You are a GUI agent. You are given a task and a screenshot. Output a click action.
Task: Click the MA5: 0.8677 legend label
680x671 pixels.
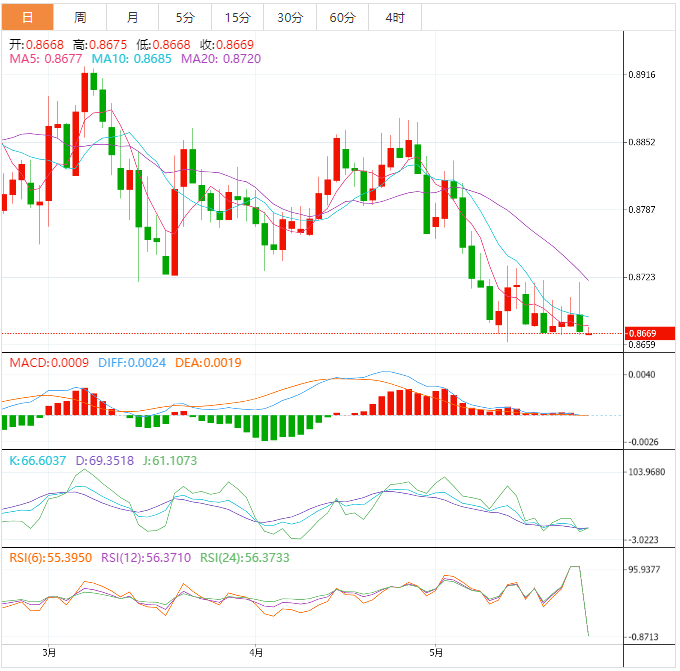tap(46, 60)
